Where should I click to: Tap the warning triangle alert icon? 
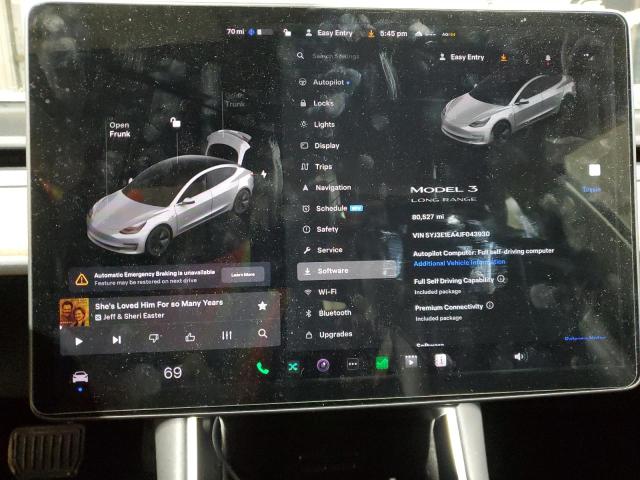click(x=82, y=280)
